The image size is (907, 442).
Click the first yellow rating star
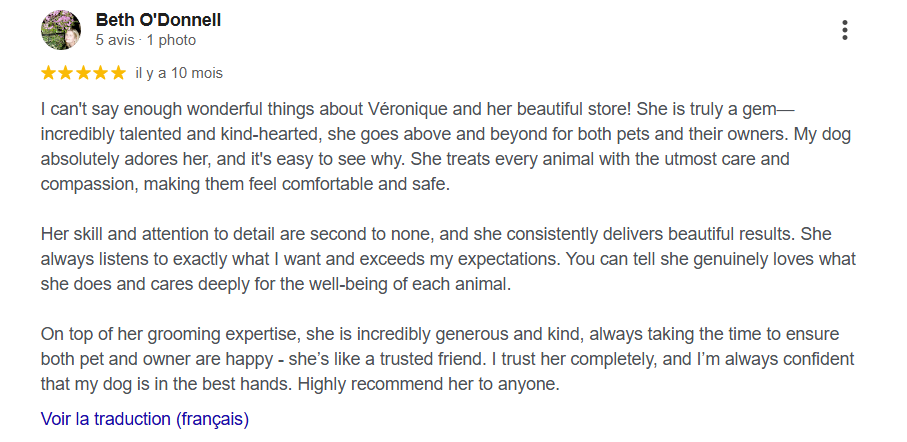[48, 73]
